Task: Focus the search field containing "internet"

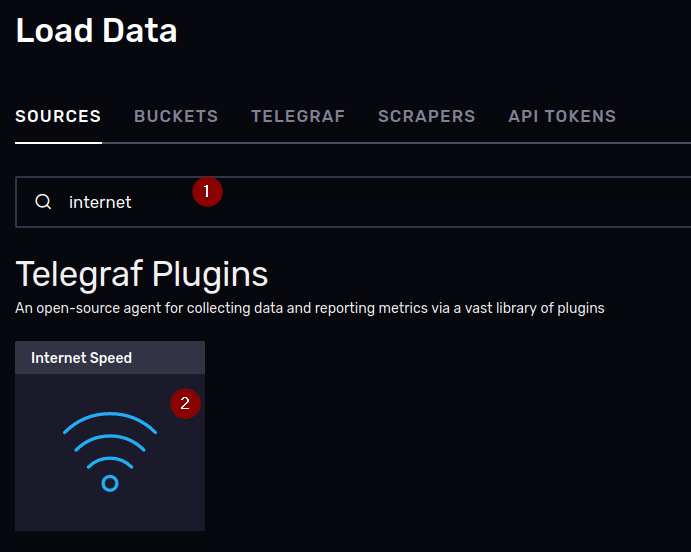Action: tap(353, 202)
